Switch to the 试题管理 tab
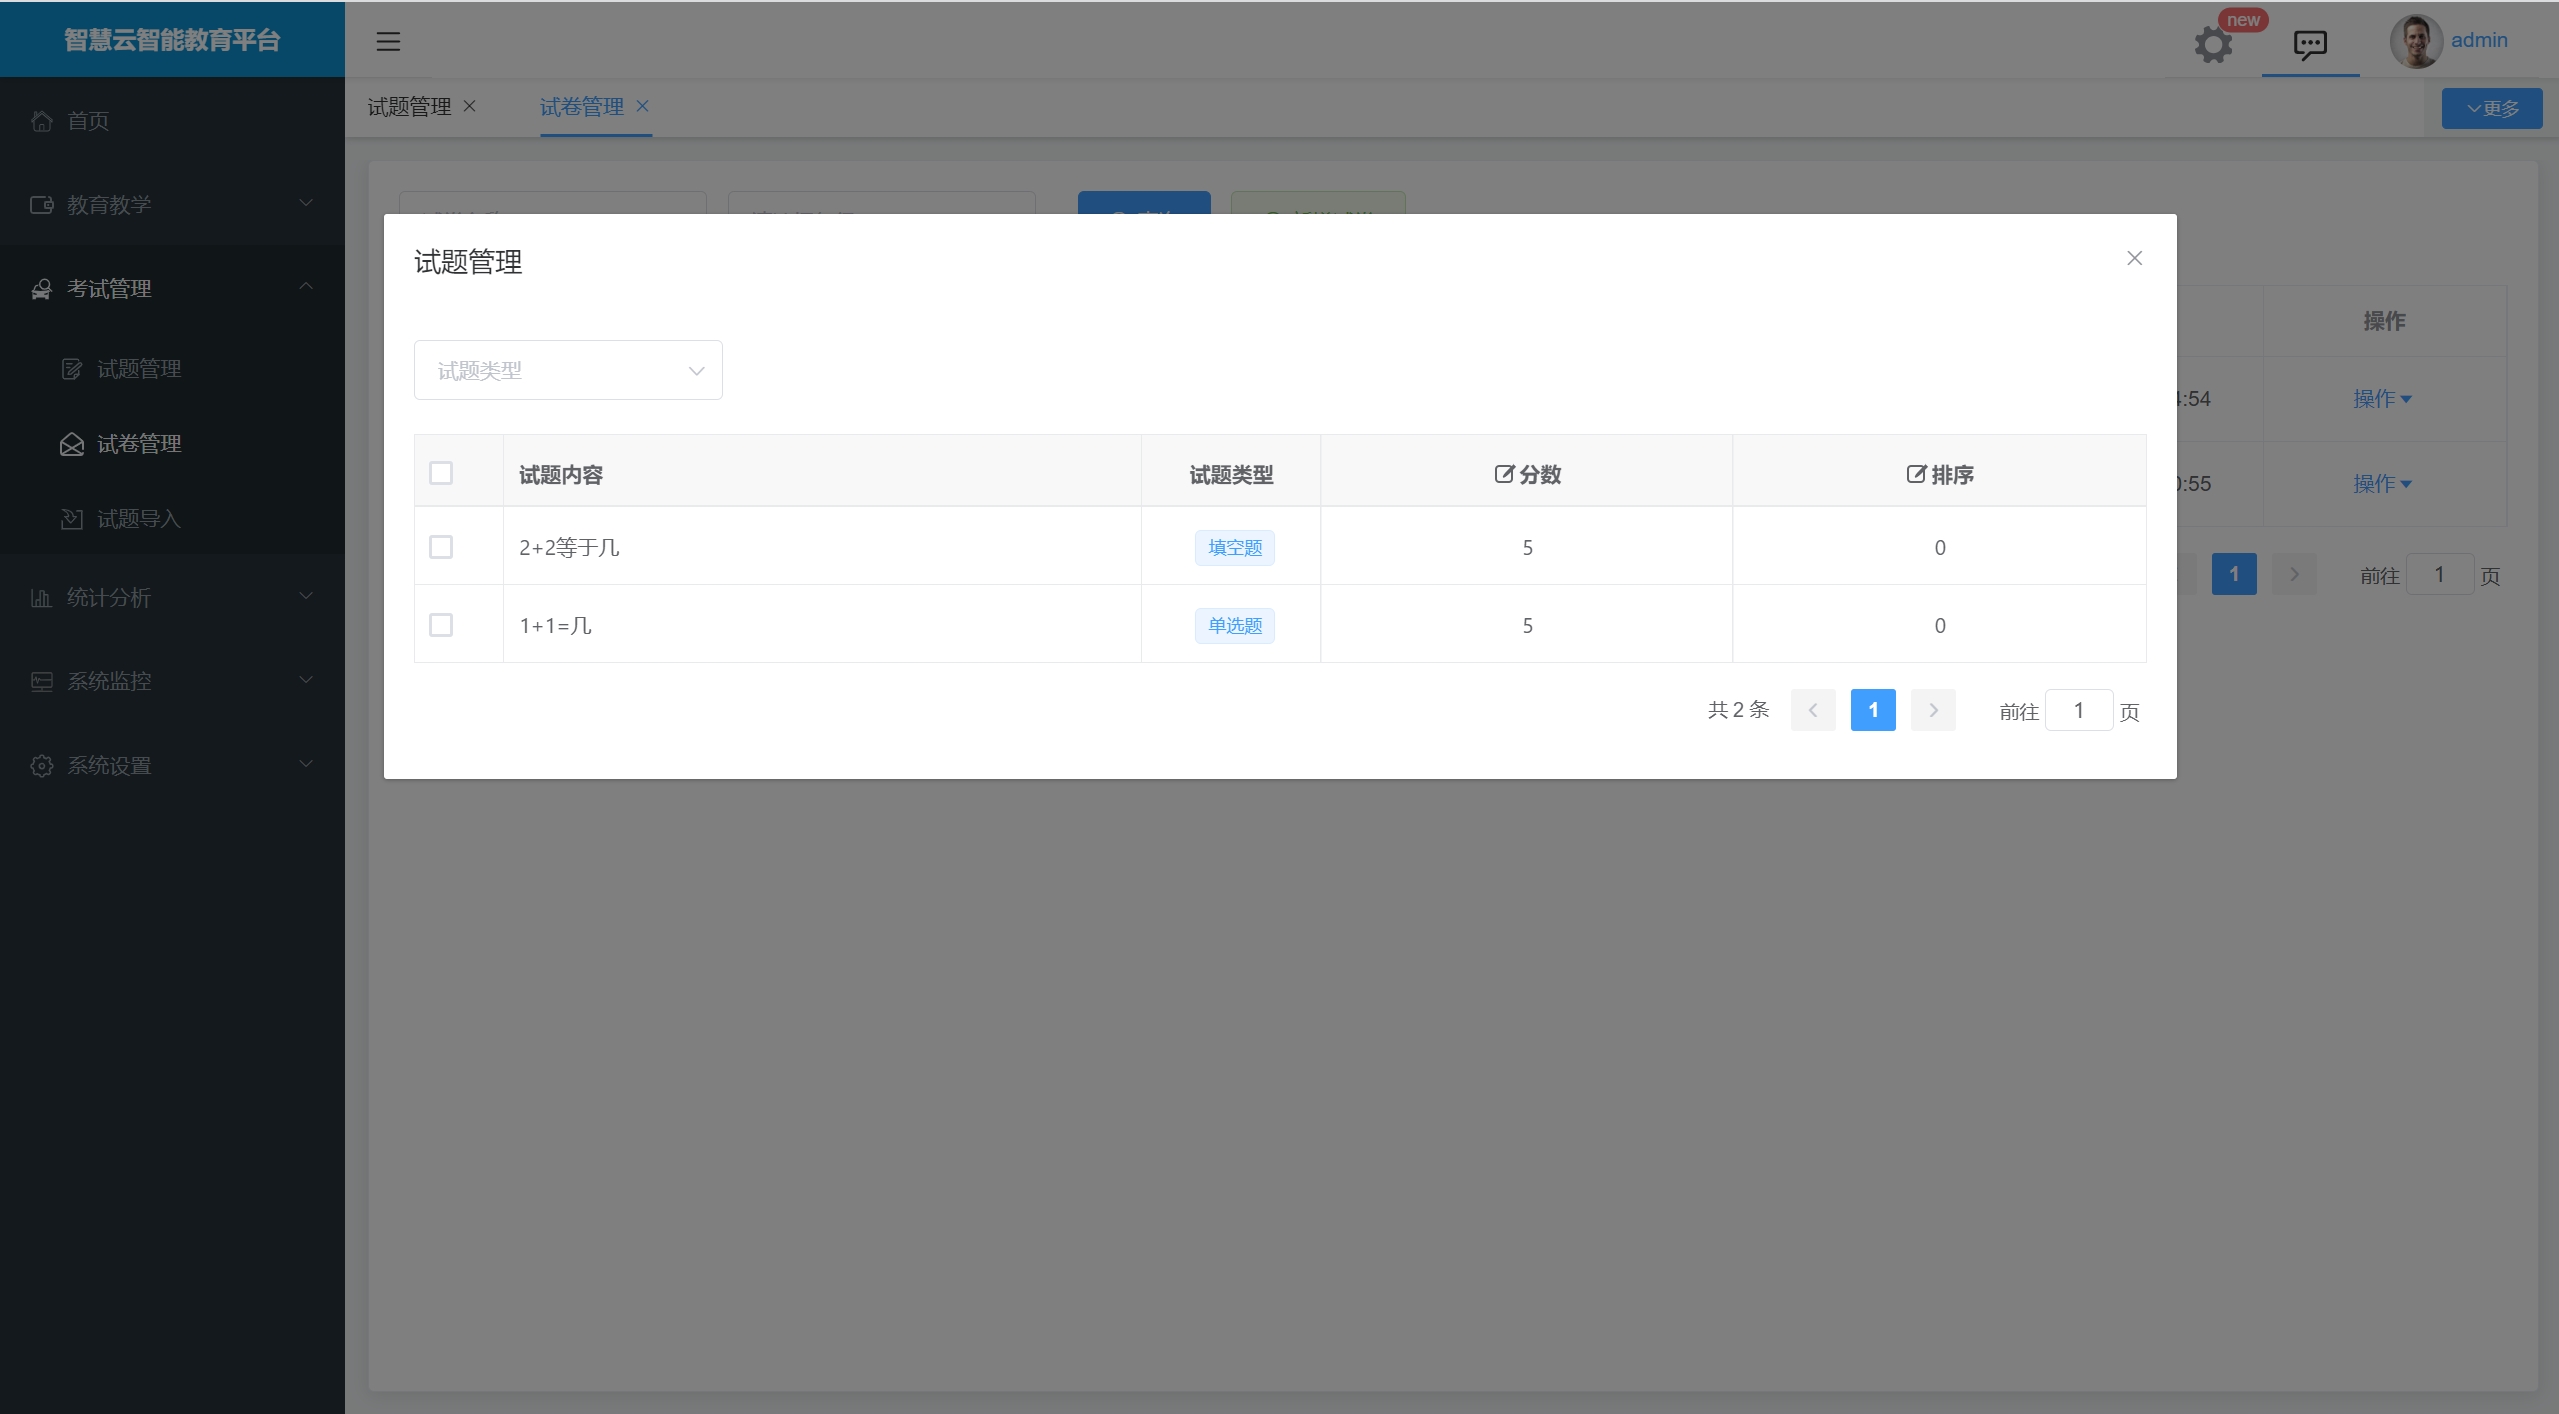 pyautogui.click(x=409, y=107)
